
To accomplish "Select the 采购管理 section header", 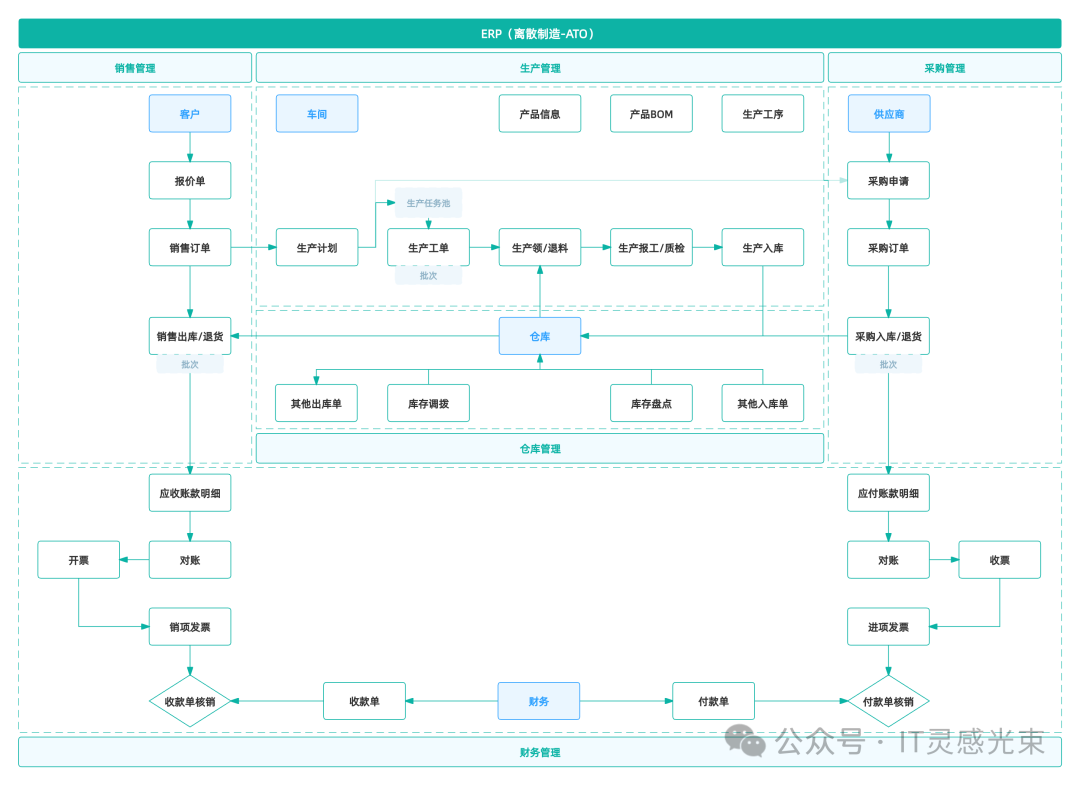I will (944, 68).
